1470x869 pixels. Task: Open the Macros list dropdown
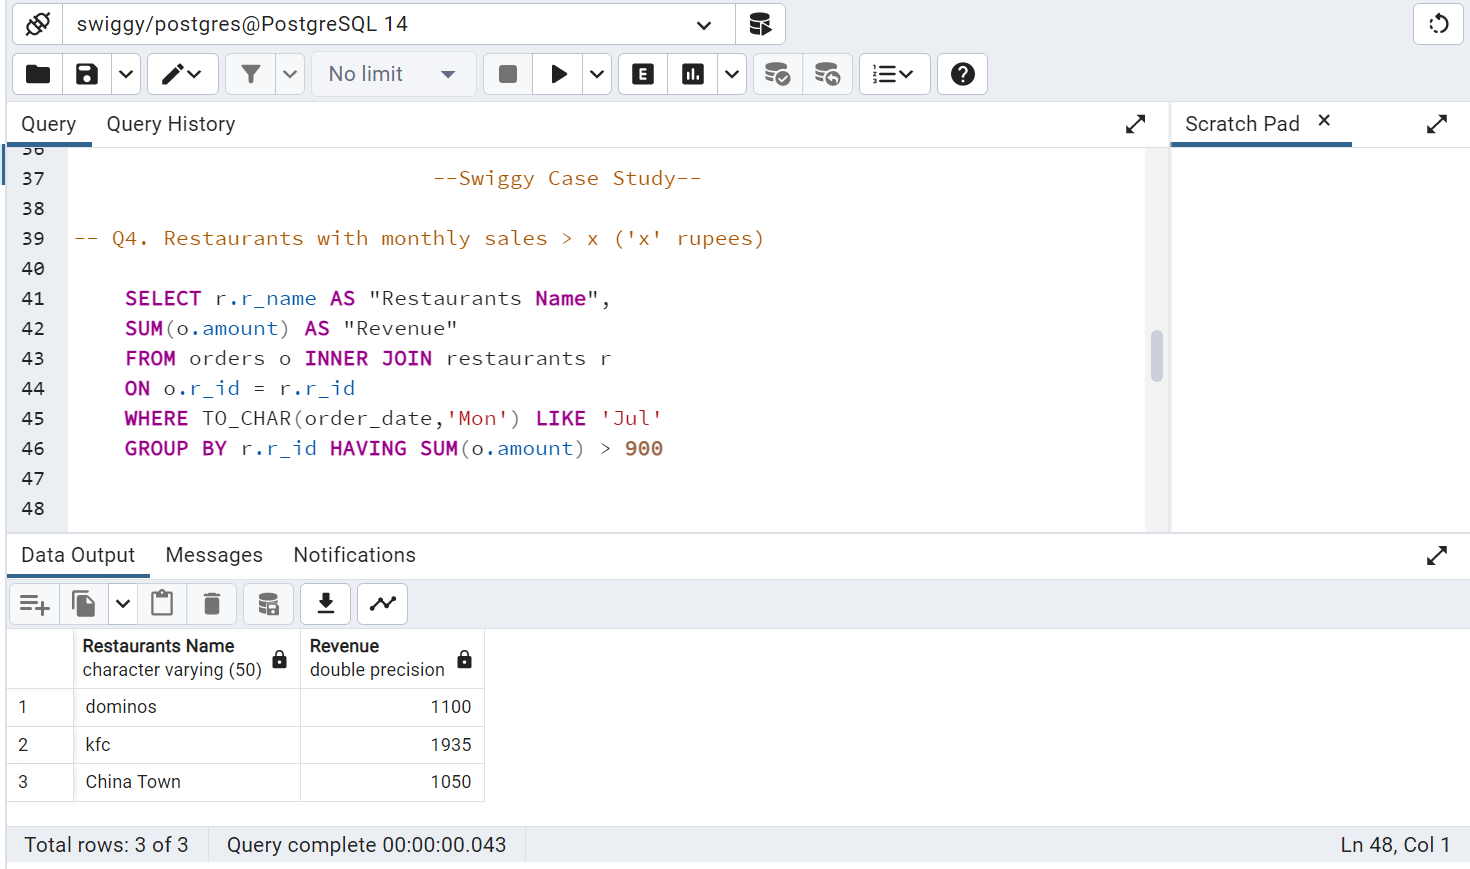coord(895,74)
